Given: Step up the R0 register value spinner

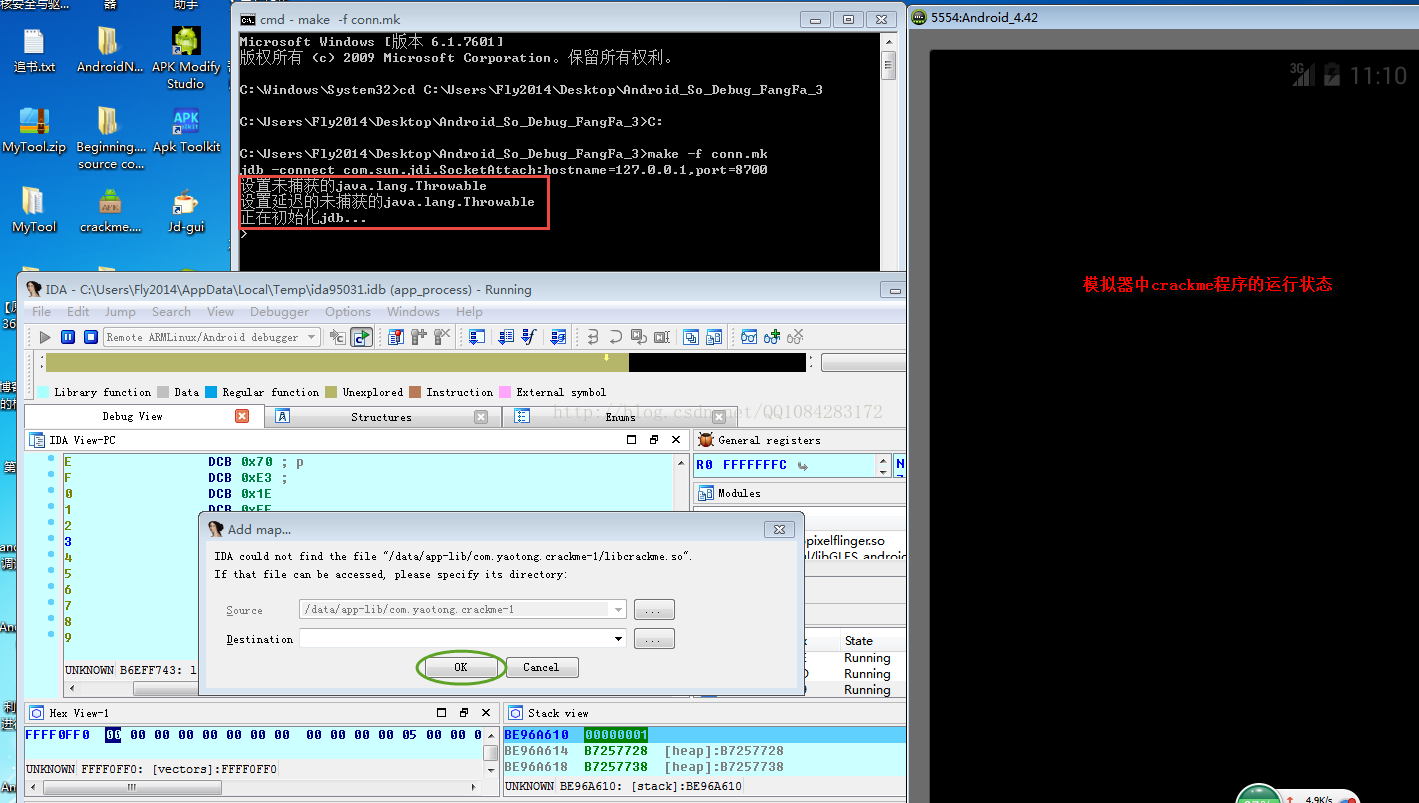Looking at the screenshot, I should click(x=883, y=460).
